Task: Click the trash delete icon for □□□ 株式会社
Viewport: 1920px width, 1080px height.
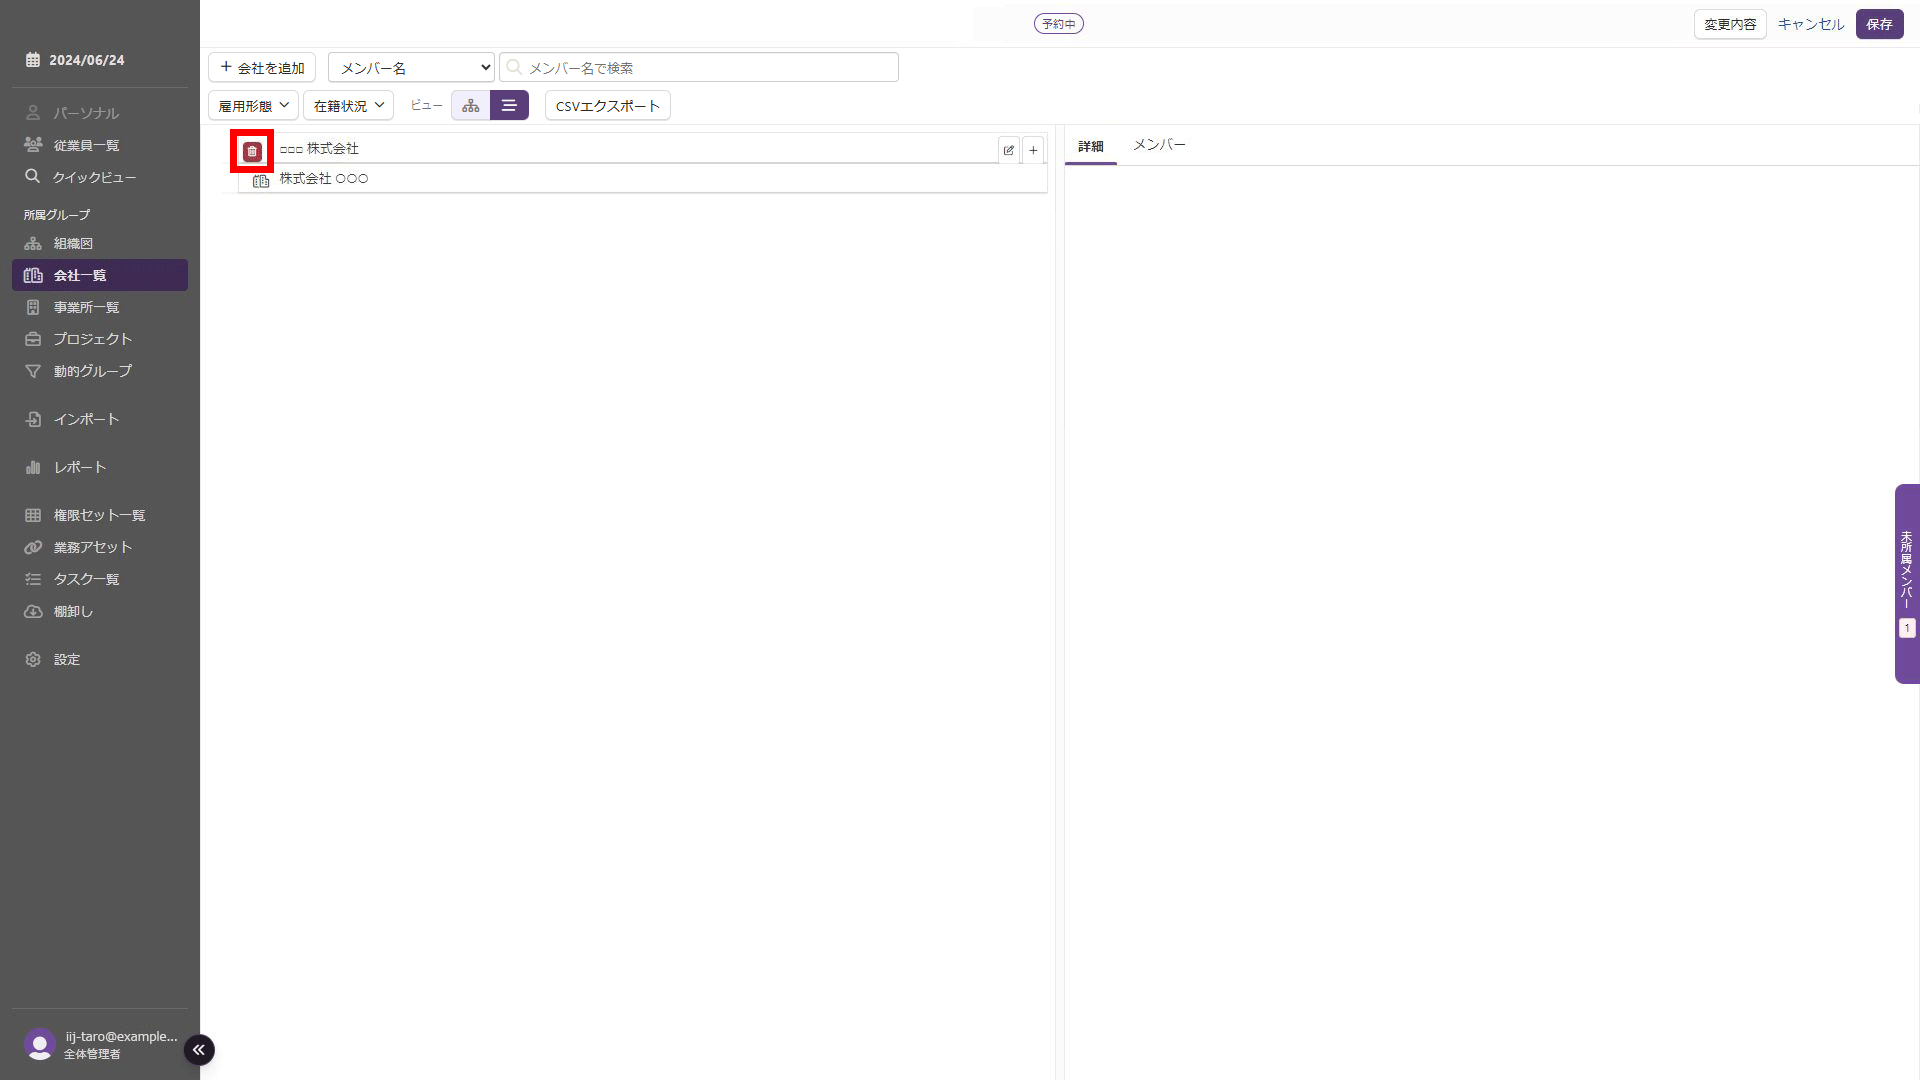Action: 252,151
